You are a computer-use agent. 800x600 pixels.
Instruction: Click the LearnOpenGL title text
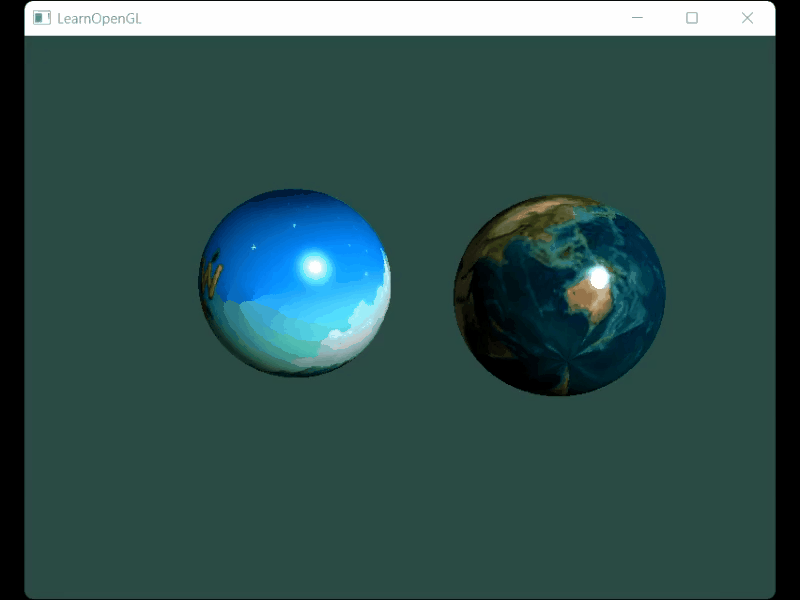[x=99, y=18]
